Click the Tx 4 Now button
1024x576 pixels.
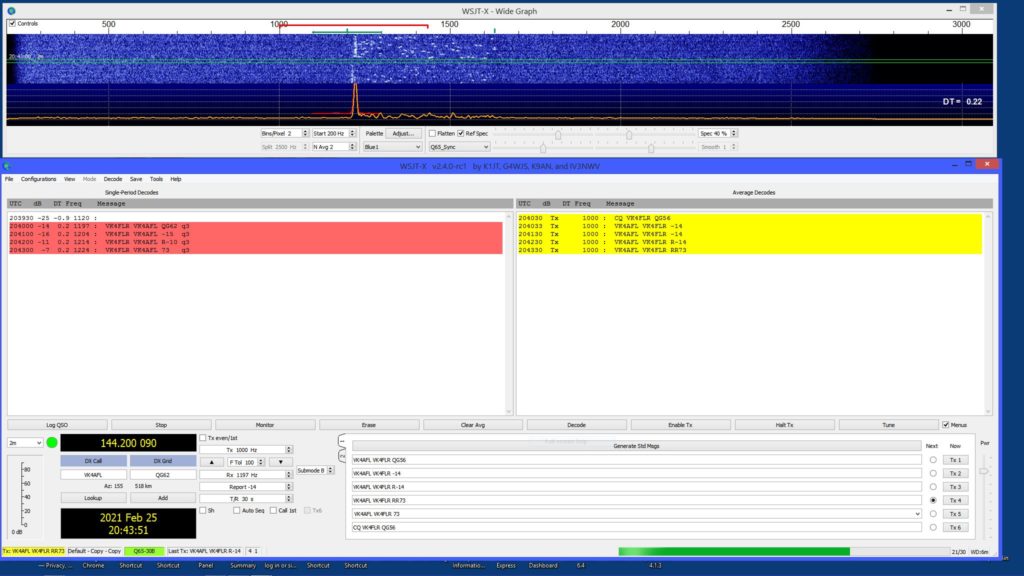(x=955, y=500)
